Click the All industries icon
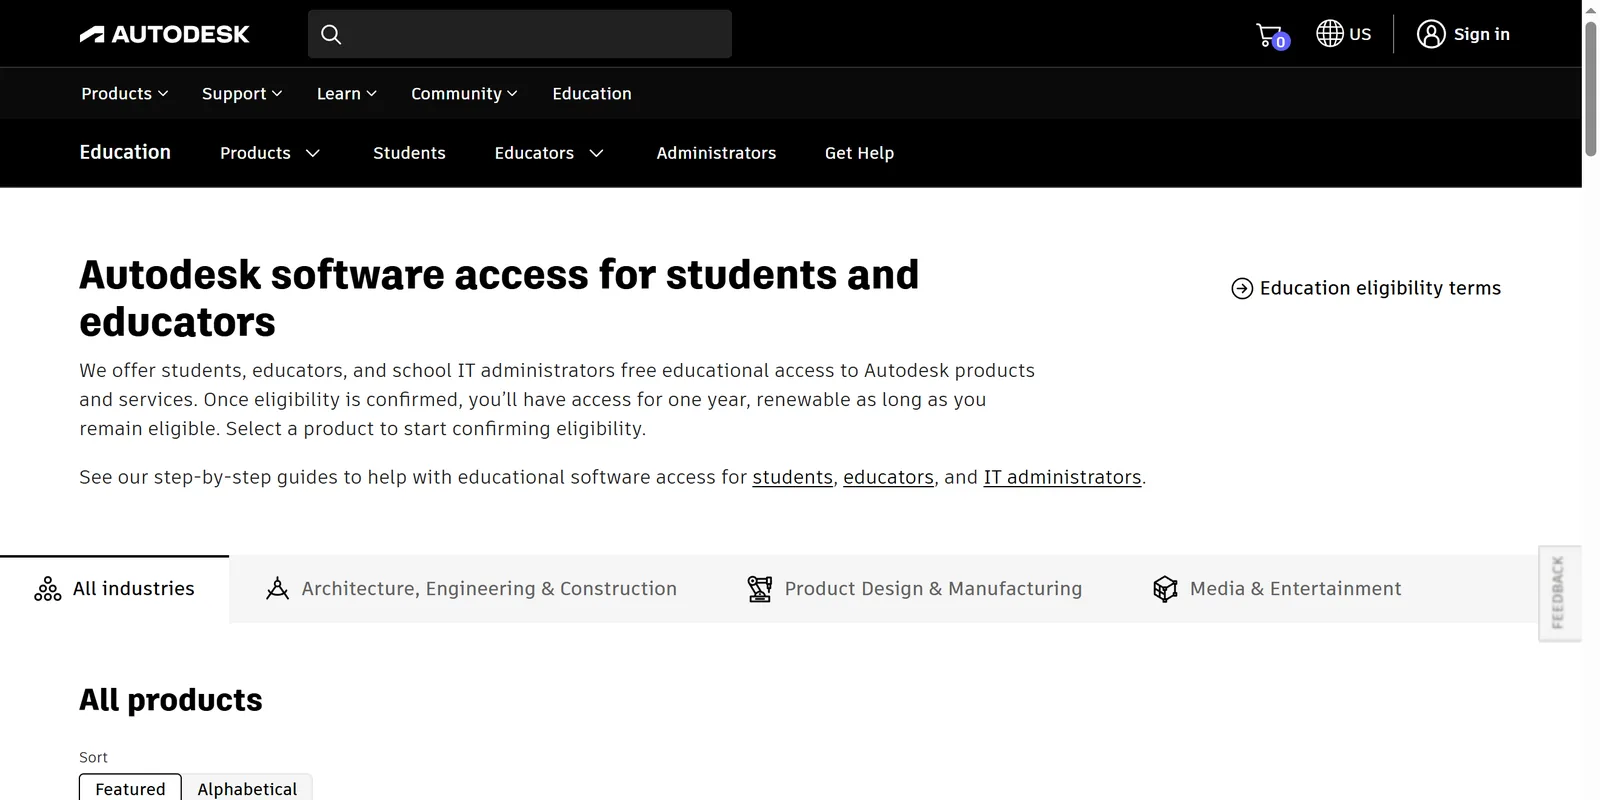1600x800 pixels. (48, 589)
